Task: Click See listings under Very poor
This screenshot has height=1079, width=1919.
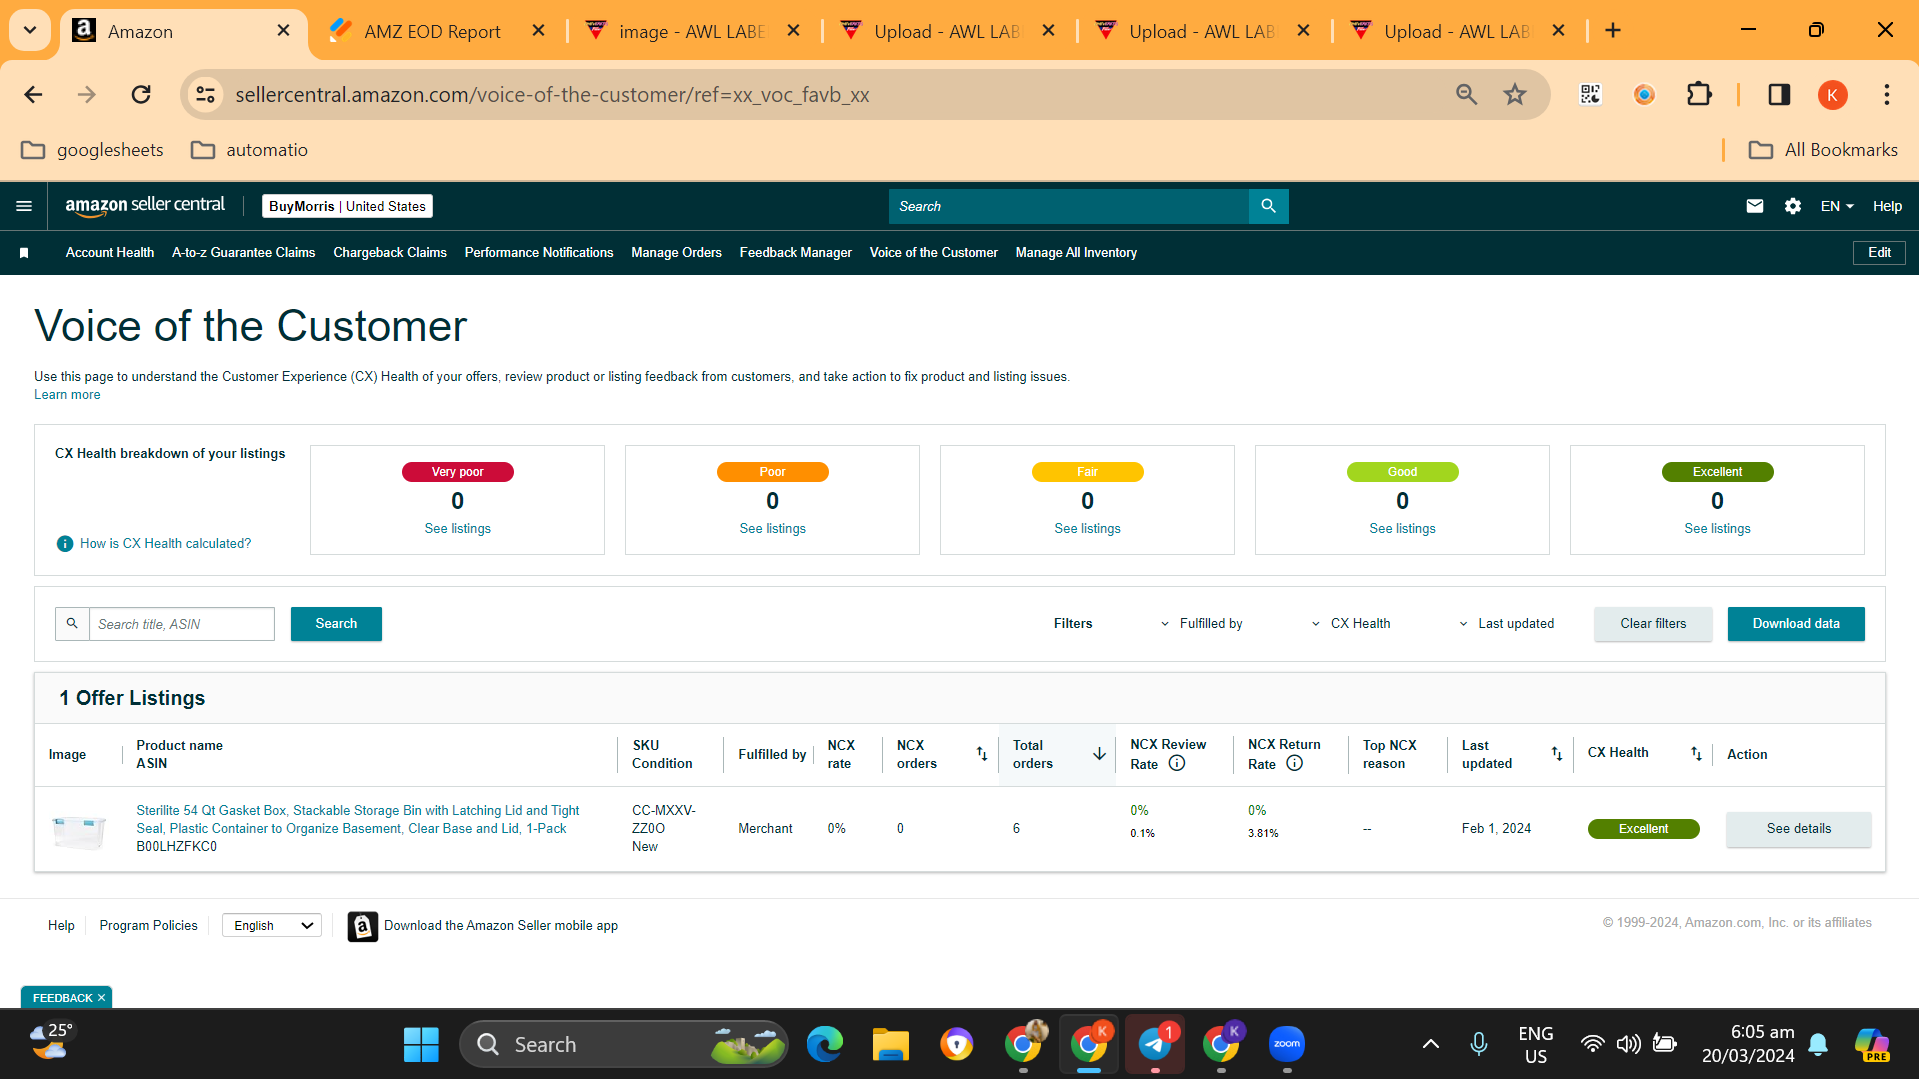Action: [x=457, y=529]
